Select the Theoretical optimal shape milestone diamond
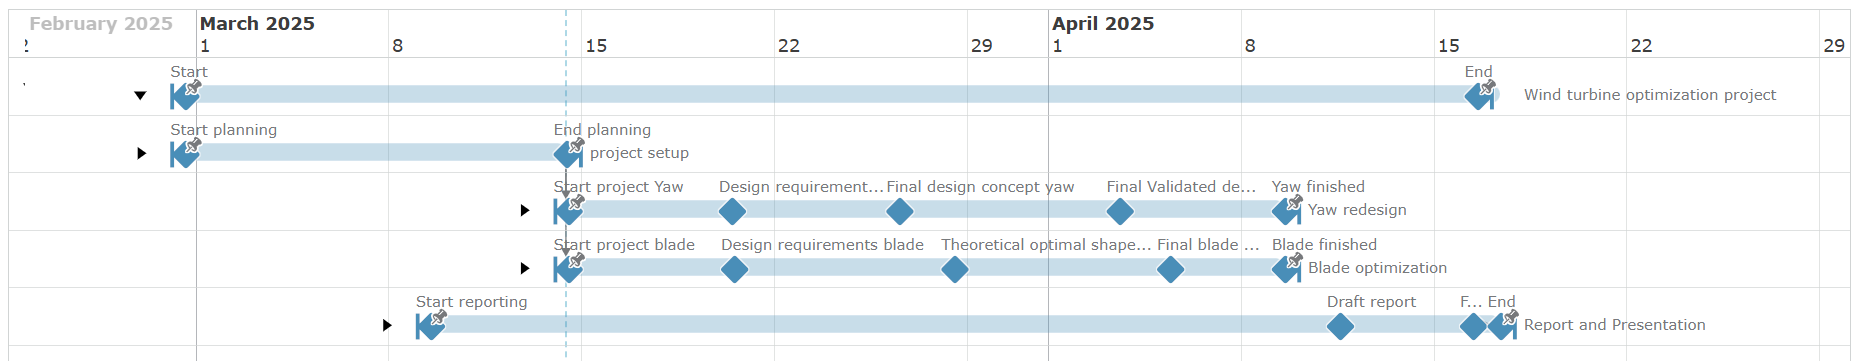 955,269
